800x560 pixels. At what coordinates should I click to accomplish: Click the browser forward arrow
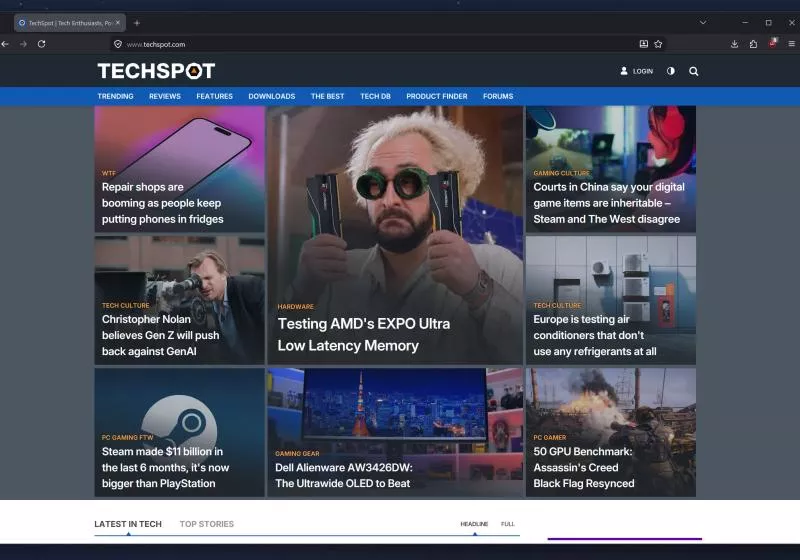coord(23,44)
